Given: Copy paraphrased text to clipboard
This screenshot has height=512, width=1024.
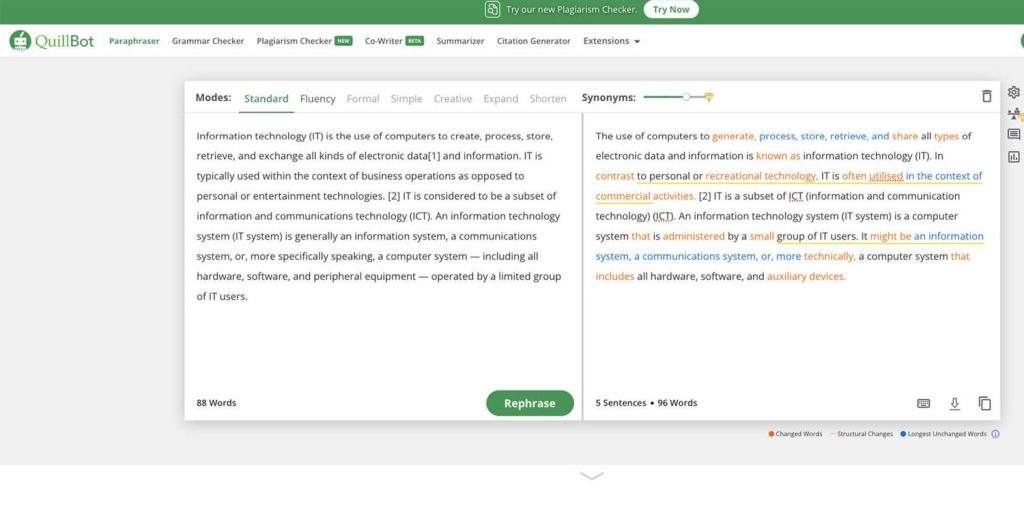Looking at the screenshot, I should coord(985,404).
